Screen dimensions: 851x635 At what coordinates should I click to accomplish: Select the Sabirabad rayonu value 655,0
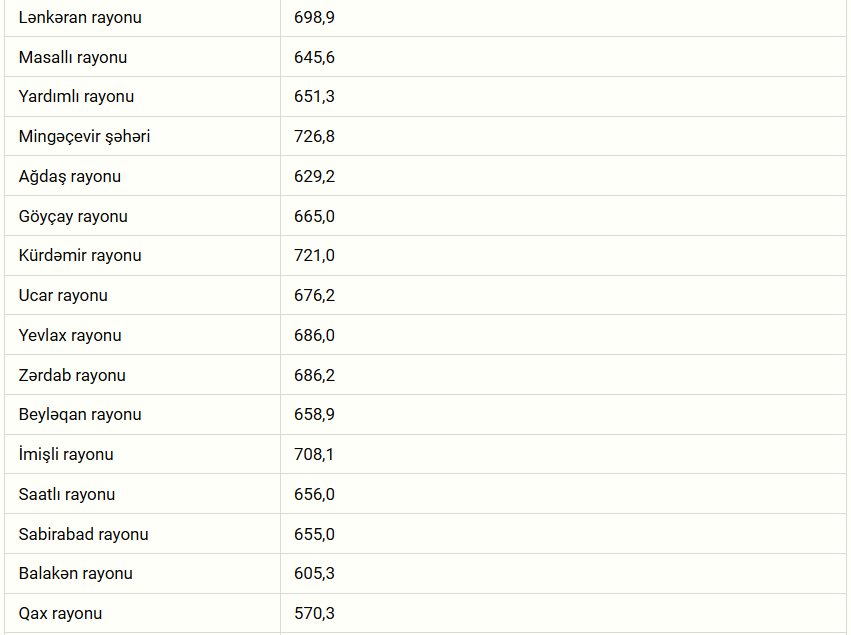314,535
